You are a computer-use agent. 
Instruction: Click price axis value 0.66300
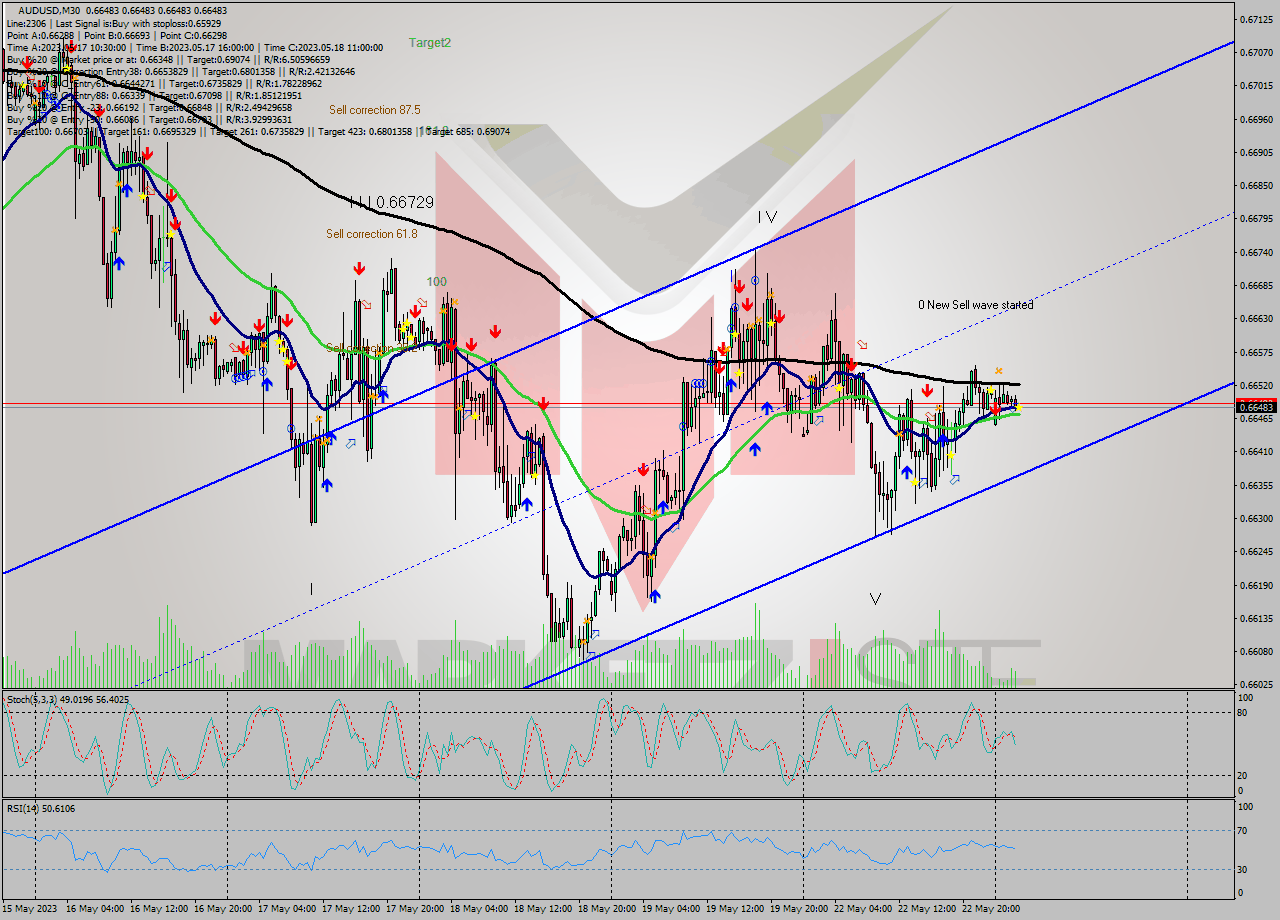tap(1255, 519)
